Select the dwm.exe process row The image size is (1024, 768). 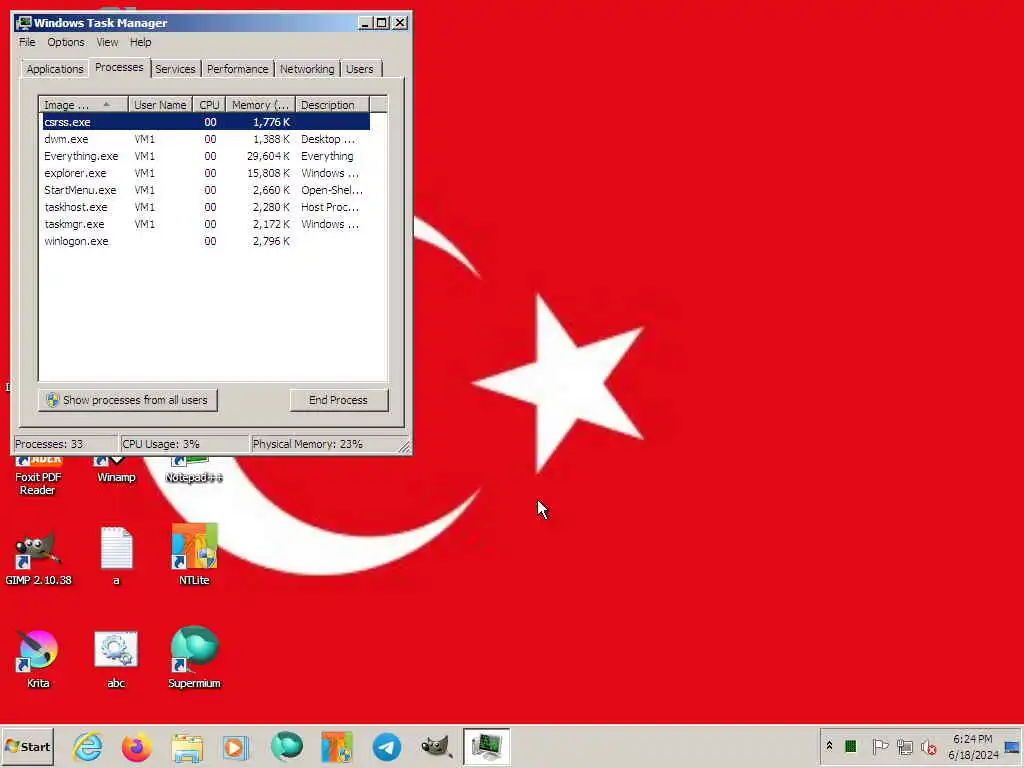point(206,139)
